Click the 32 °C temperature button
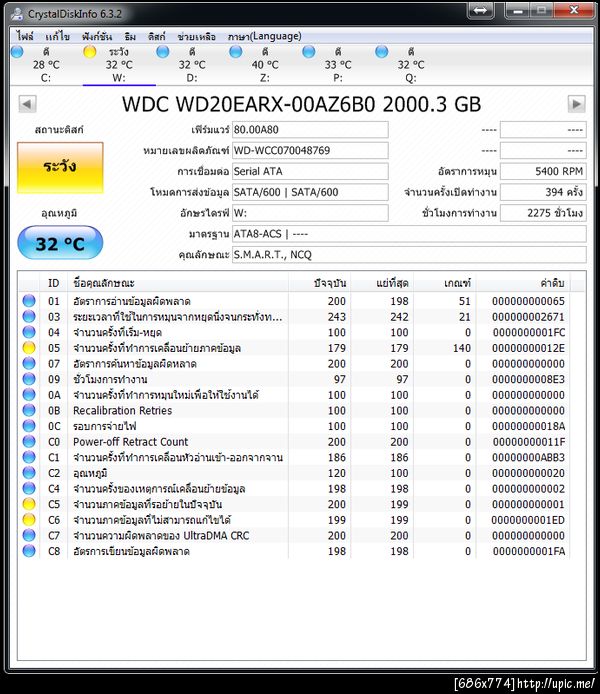 [60, 243]
